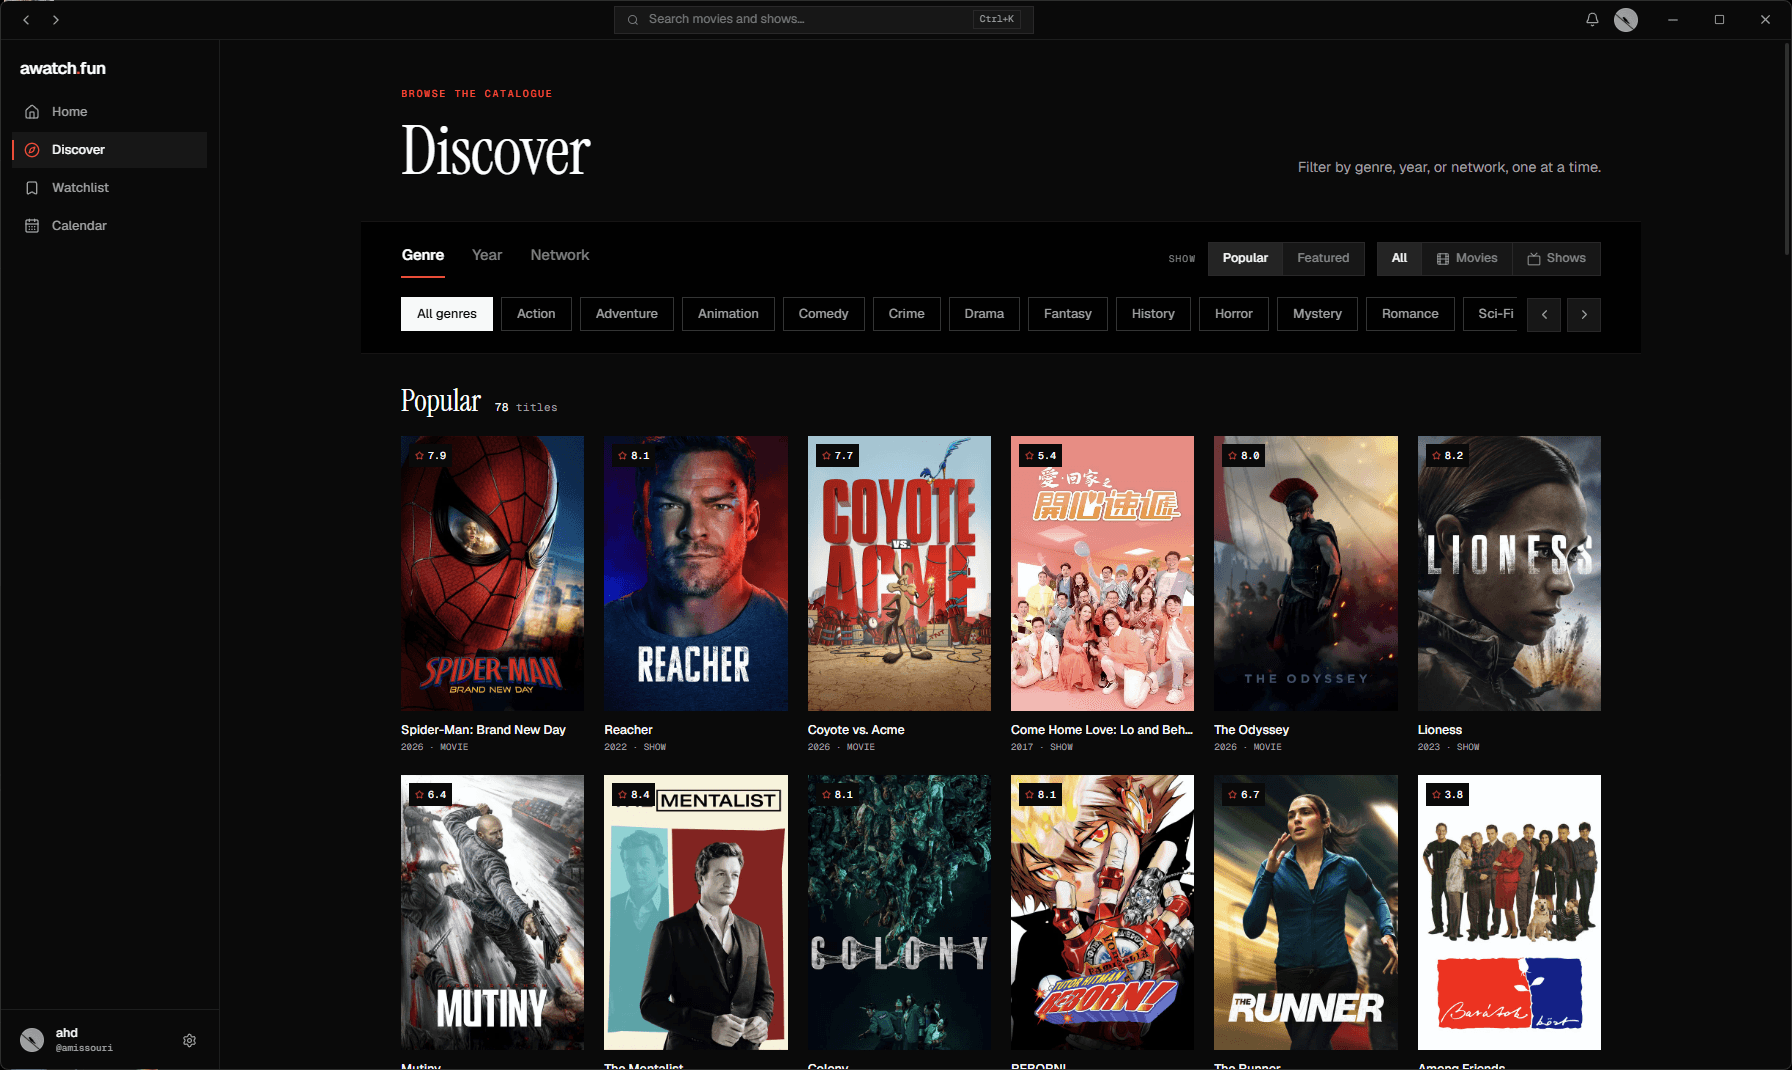Click the 8.1 rating badge on Reacher
Image resolution: width=1792 pixels, height=1070 pixels.
click(x=634, y=455)
